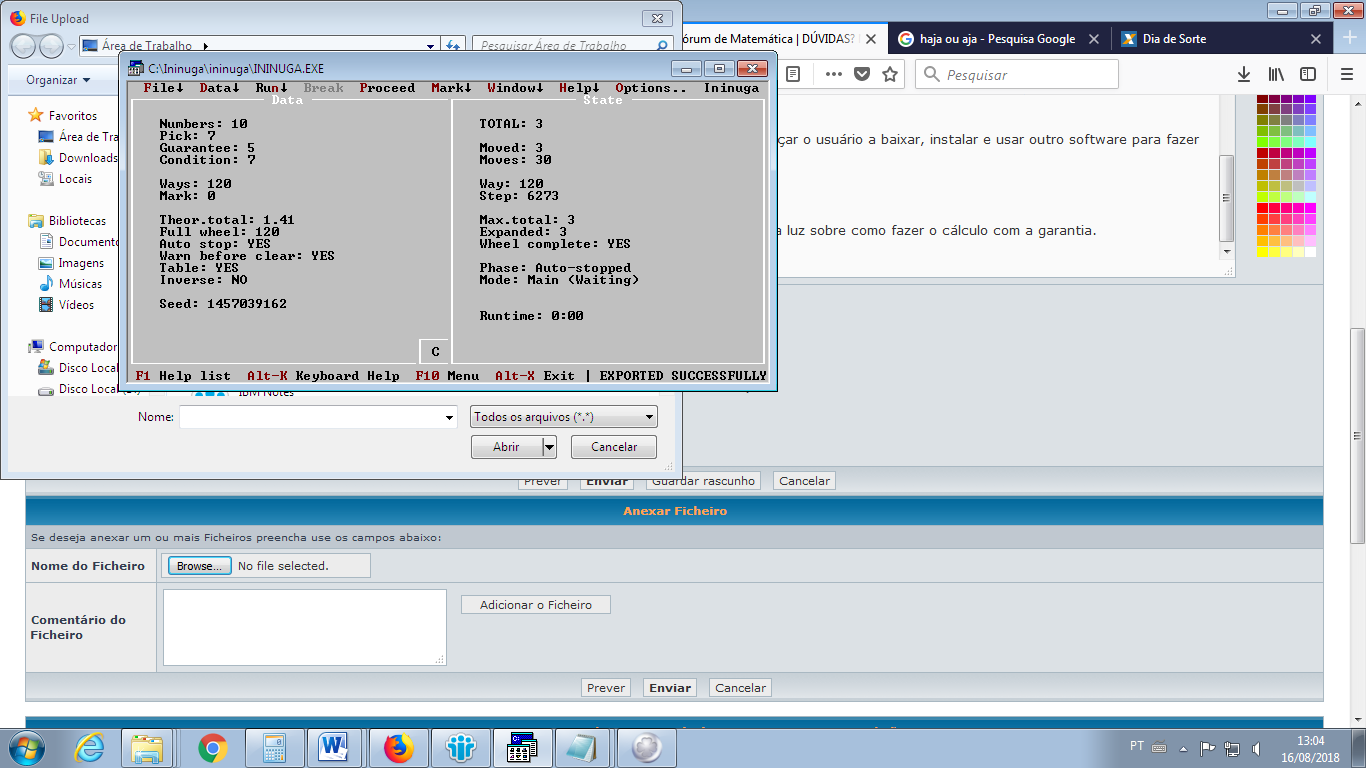Image resolution: width=1366 pixels, height=768 pixels.
Task: Refresh folder view in File Upload dialog
Action: [x=453, y=46]
